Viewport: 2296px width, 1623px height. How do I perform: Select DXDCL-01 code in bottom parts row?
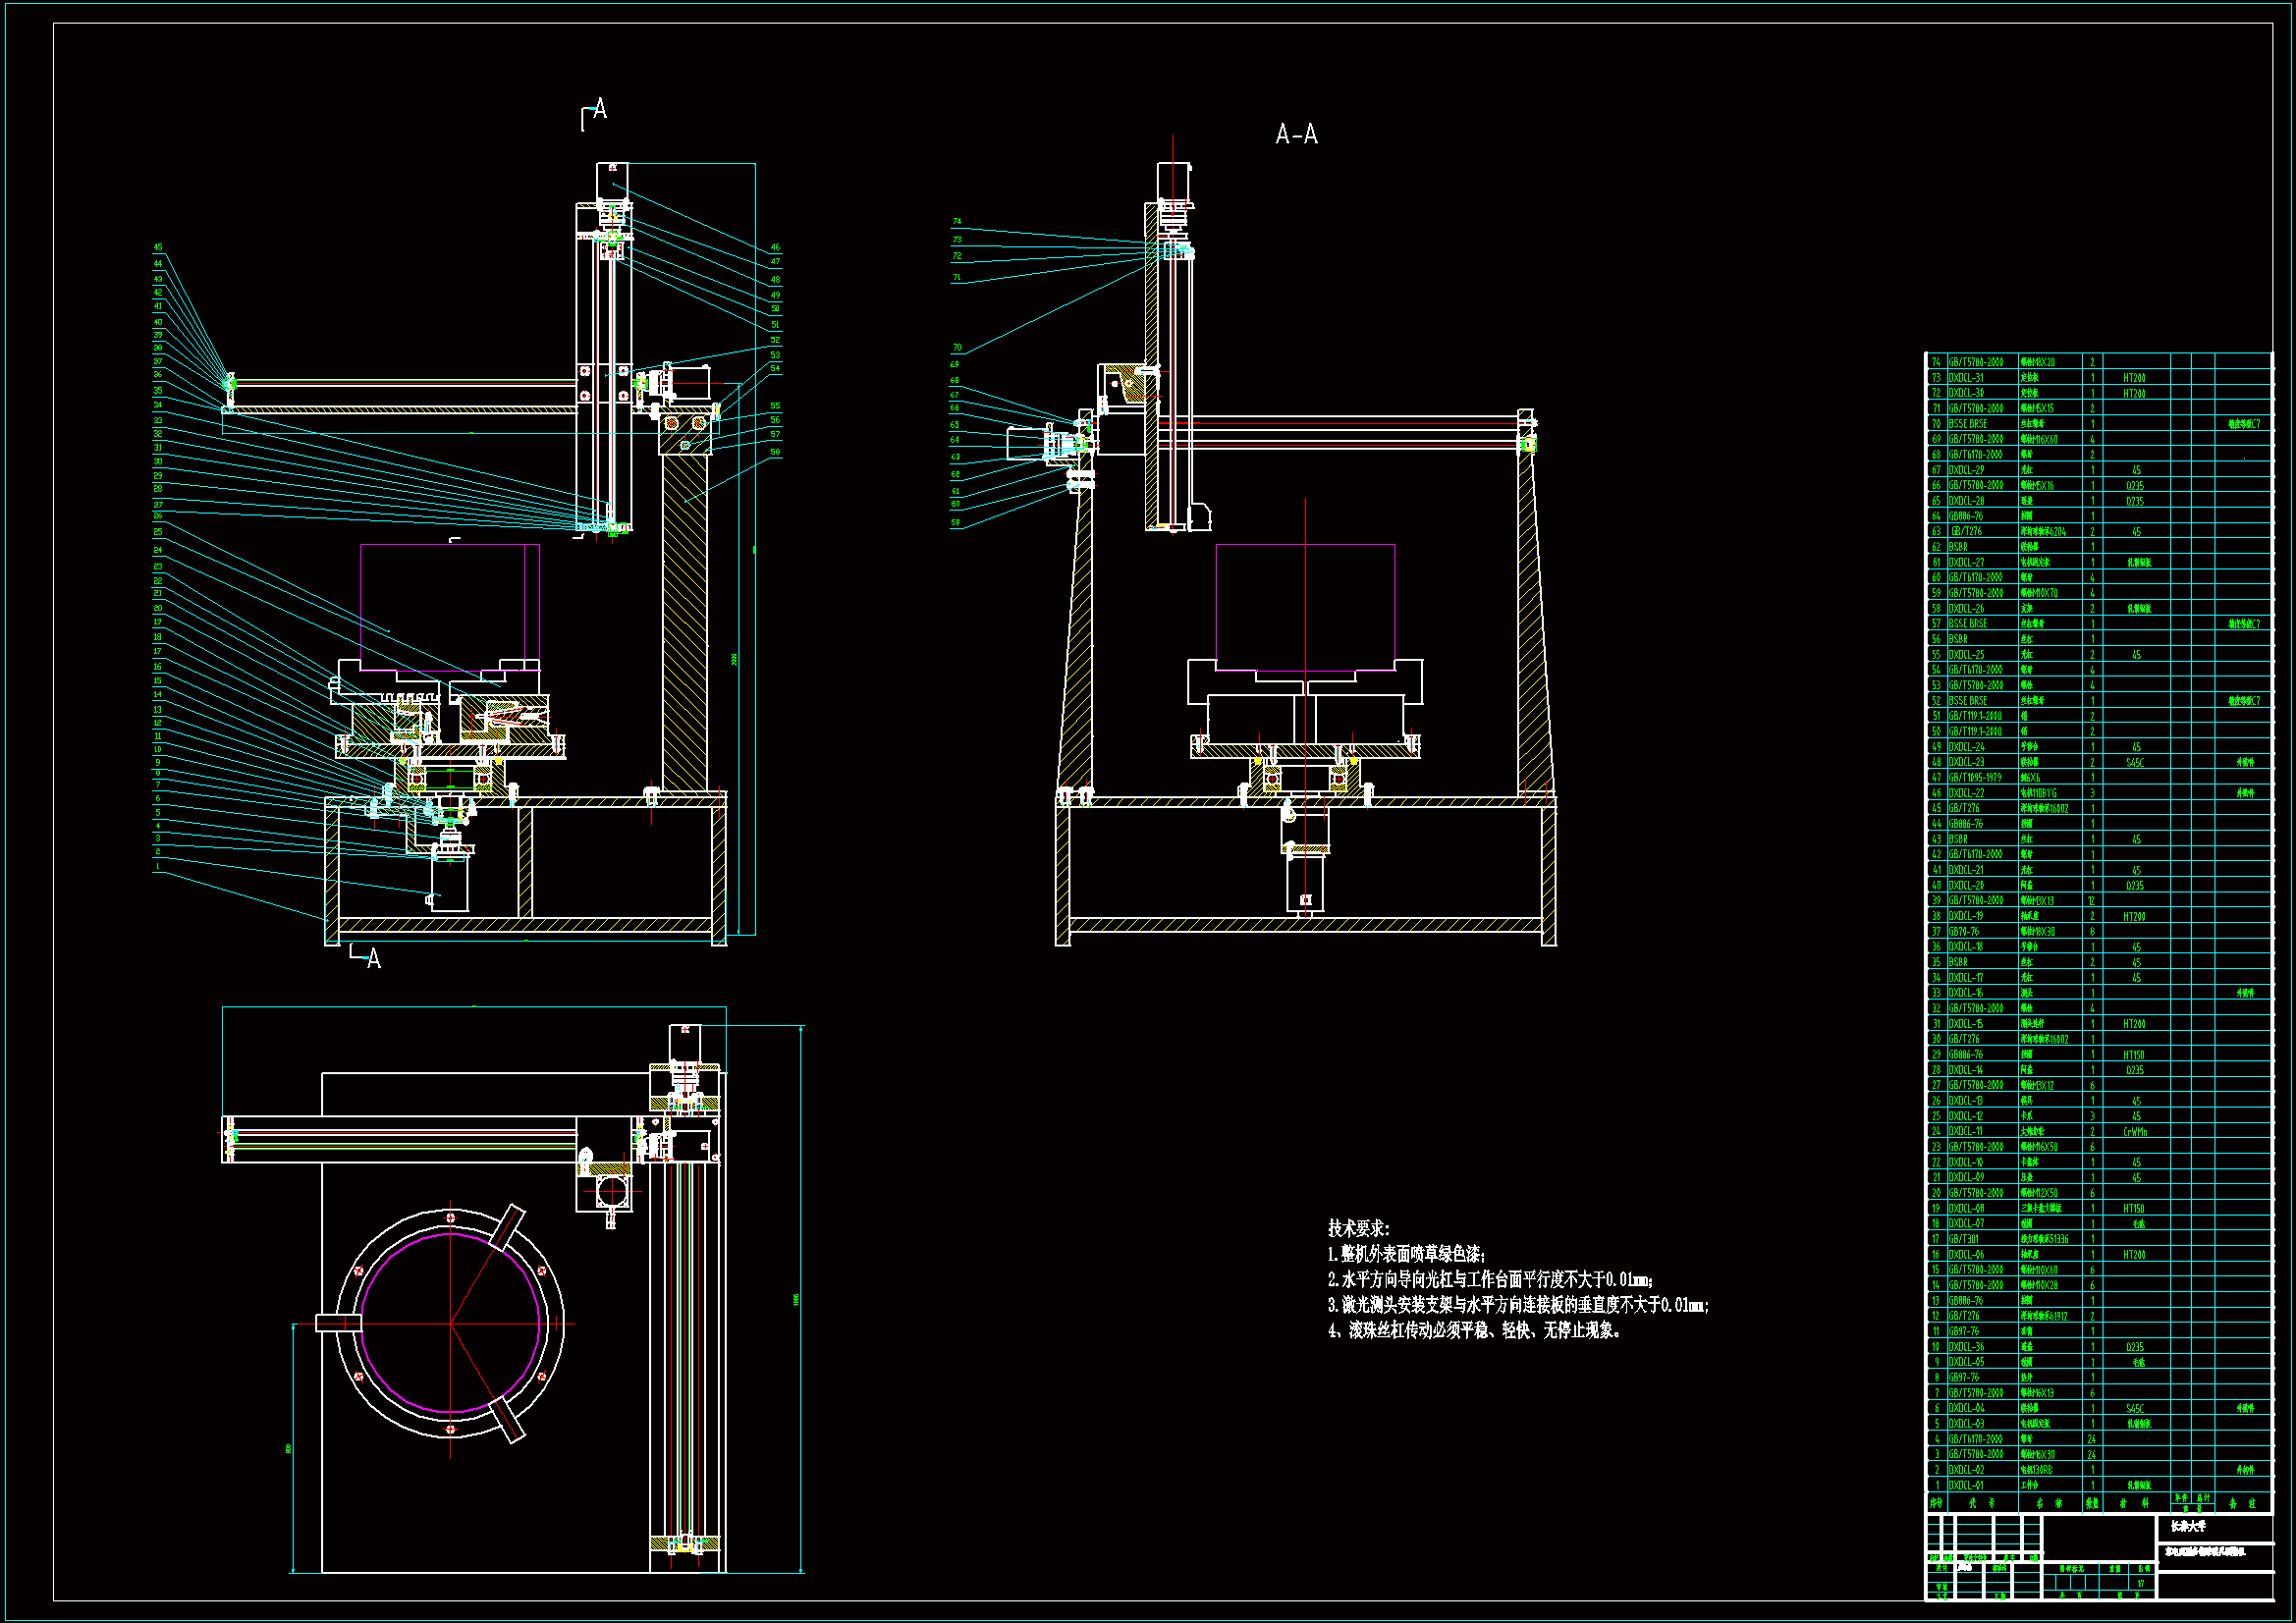(x=1966, y=1486)
